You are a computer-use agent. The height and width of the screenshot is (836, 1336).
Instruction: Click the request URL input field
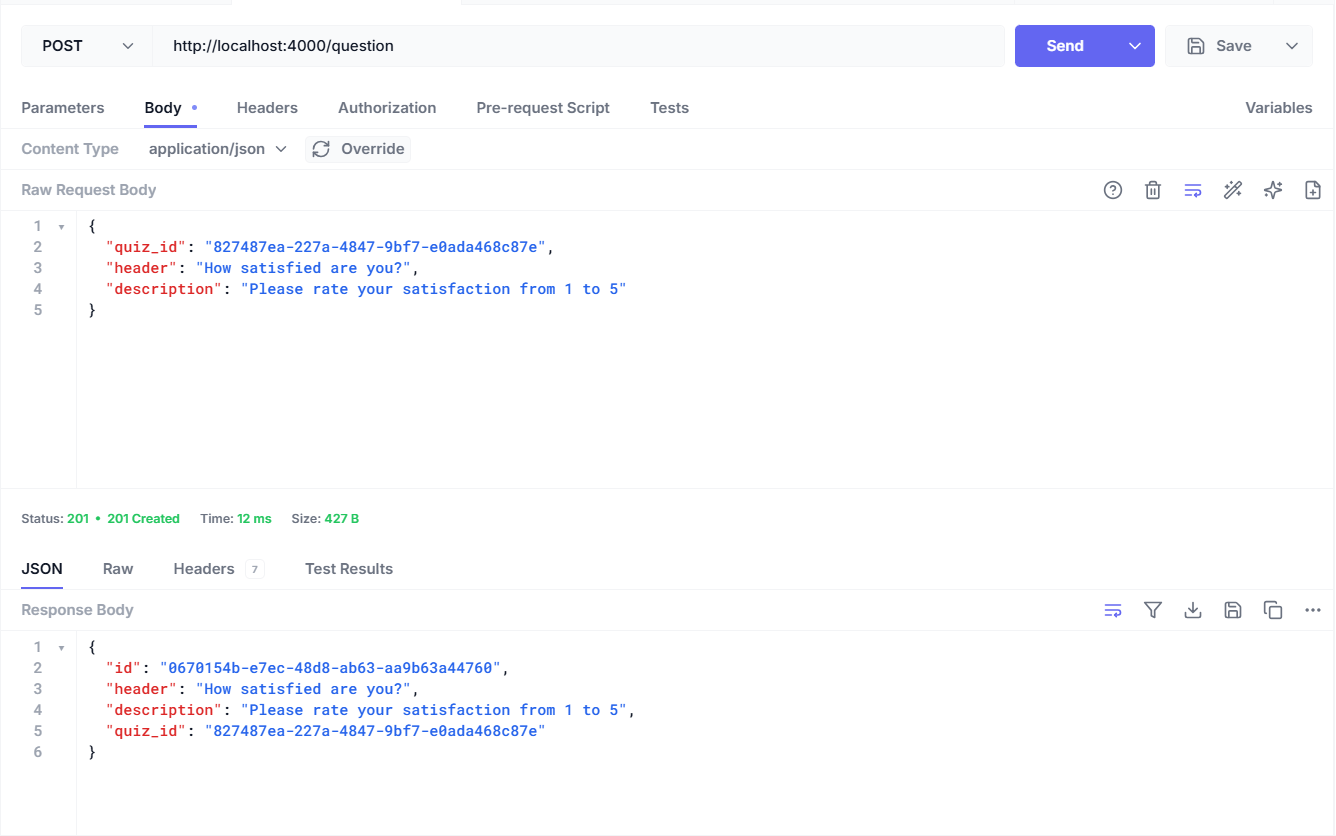pyautogui.click(x=578, y=46)
